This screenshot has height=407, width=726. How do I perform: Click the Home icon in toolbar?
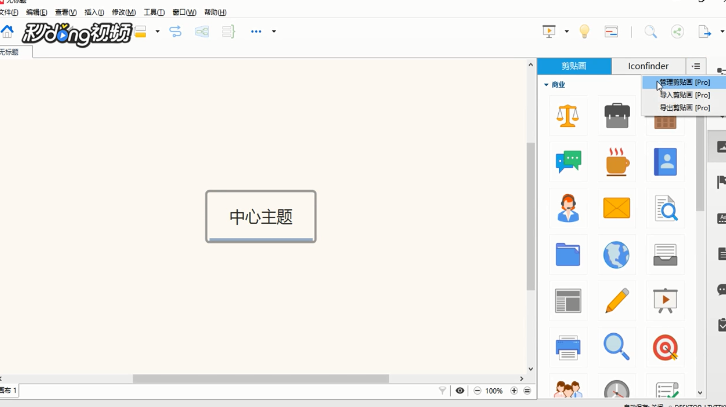(x=7, y=31)
